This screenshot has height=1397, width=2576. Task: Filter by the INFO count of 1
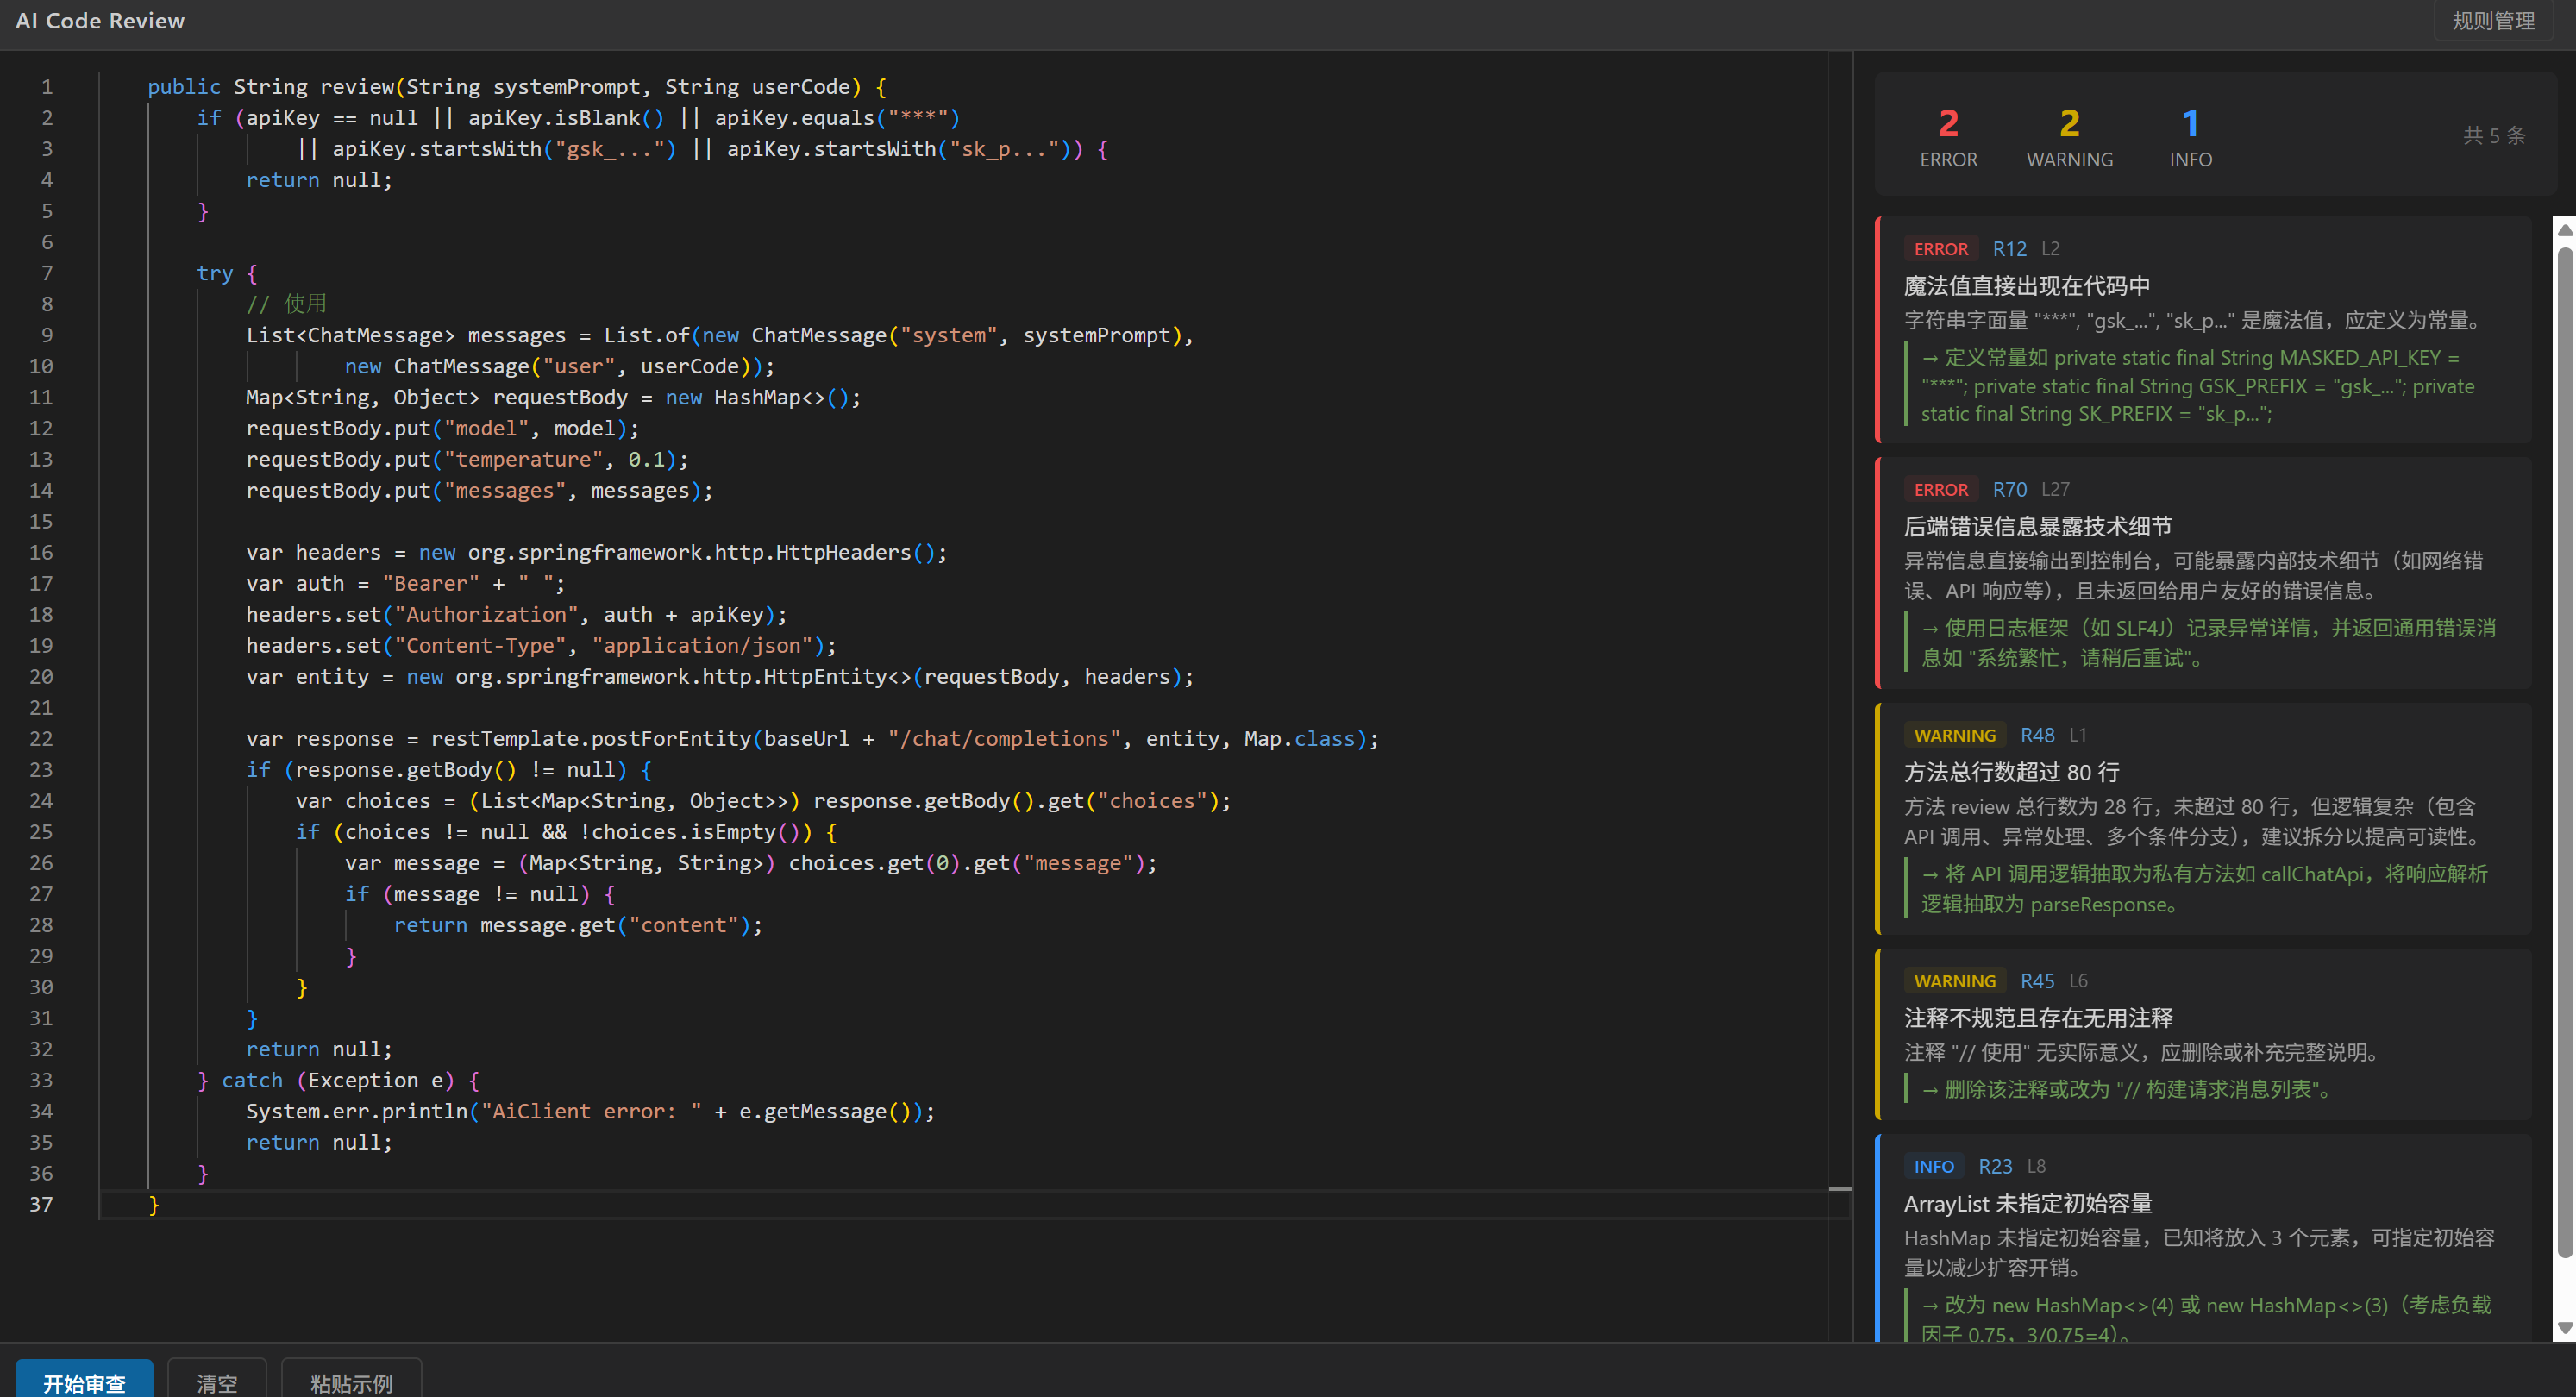click(2190, 137)
